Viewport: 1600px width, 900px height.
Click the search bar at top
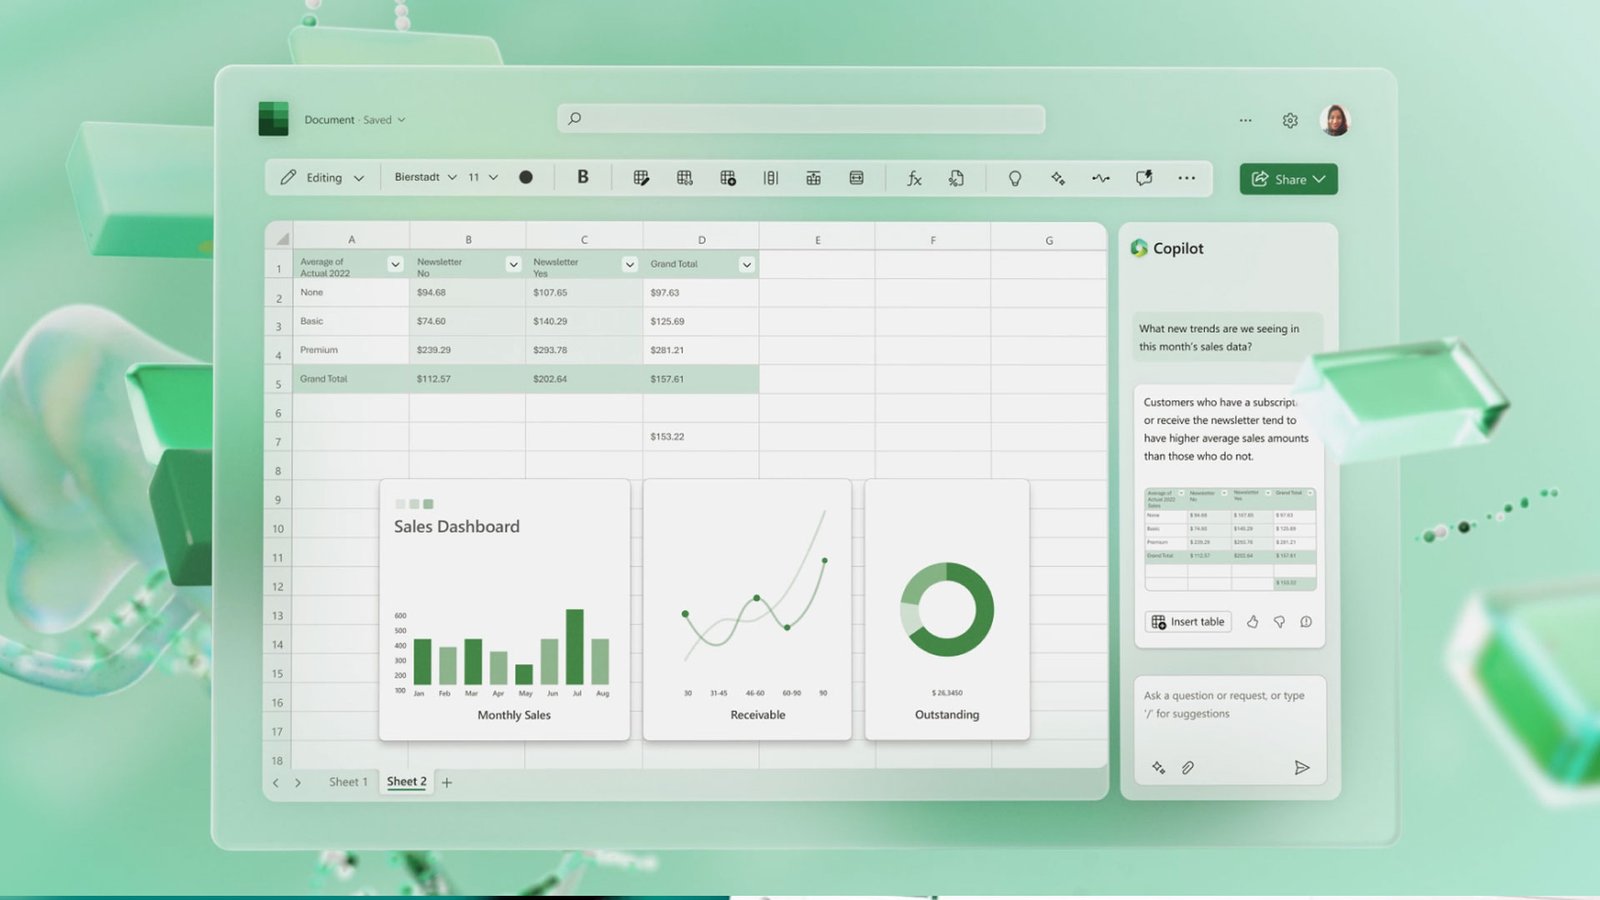coord(800,119)
